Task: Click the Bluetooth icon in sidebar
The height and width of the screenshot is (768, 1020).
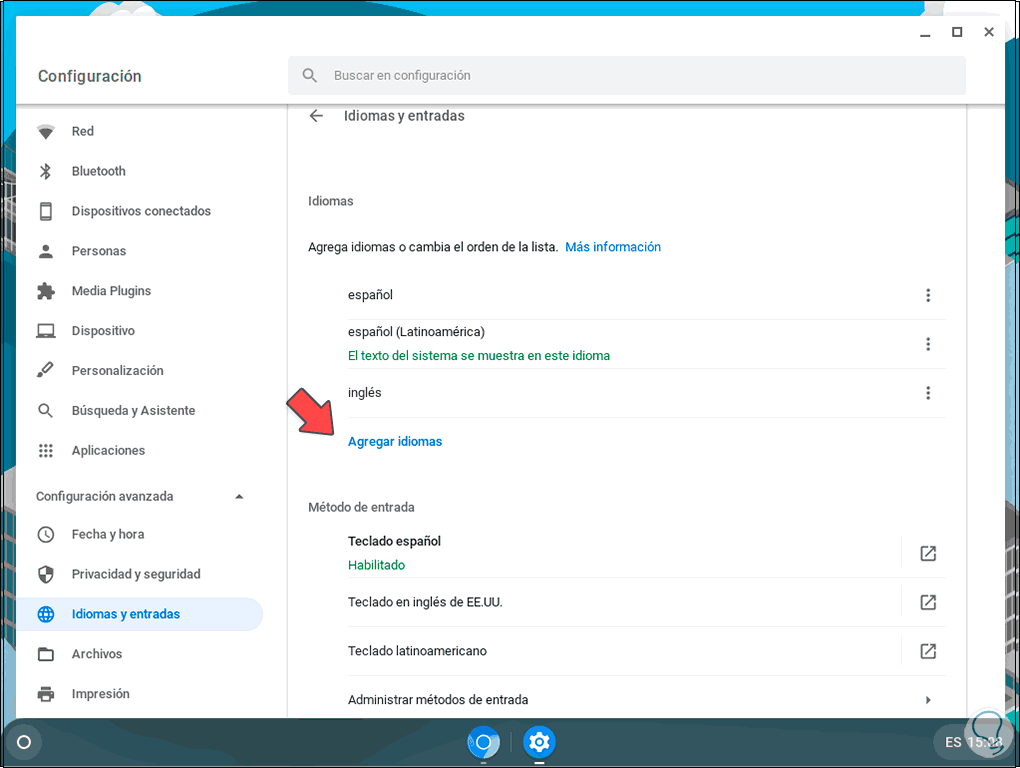Action: (46, 171)
